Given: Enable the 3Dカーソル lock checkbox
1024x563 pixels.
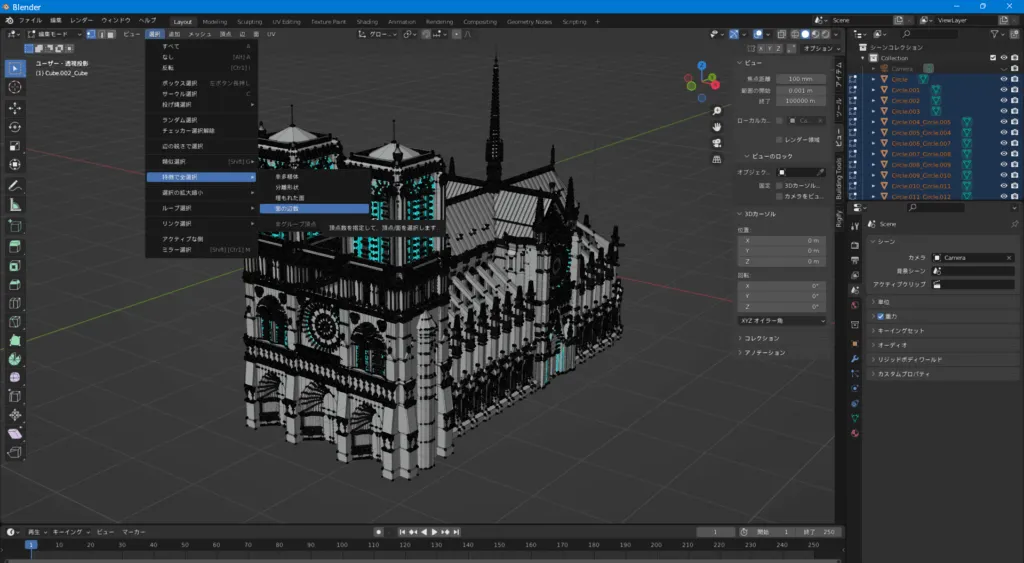Looking at the screenshot, I should pos(779,185).
